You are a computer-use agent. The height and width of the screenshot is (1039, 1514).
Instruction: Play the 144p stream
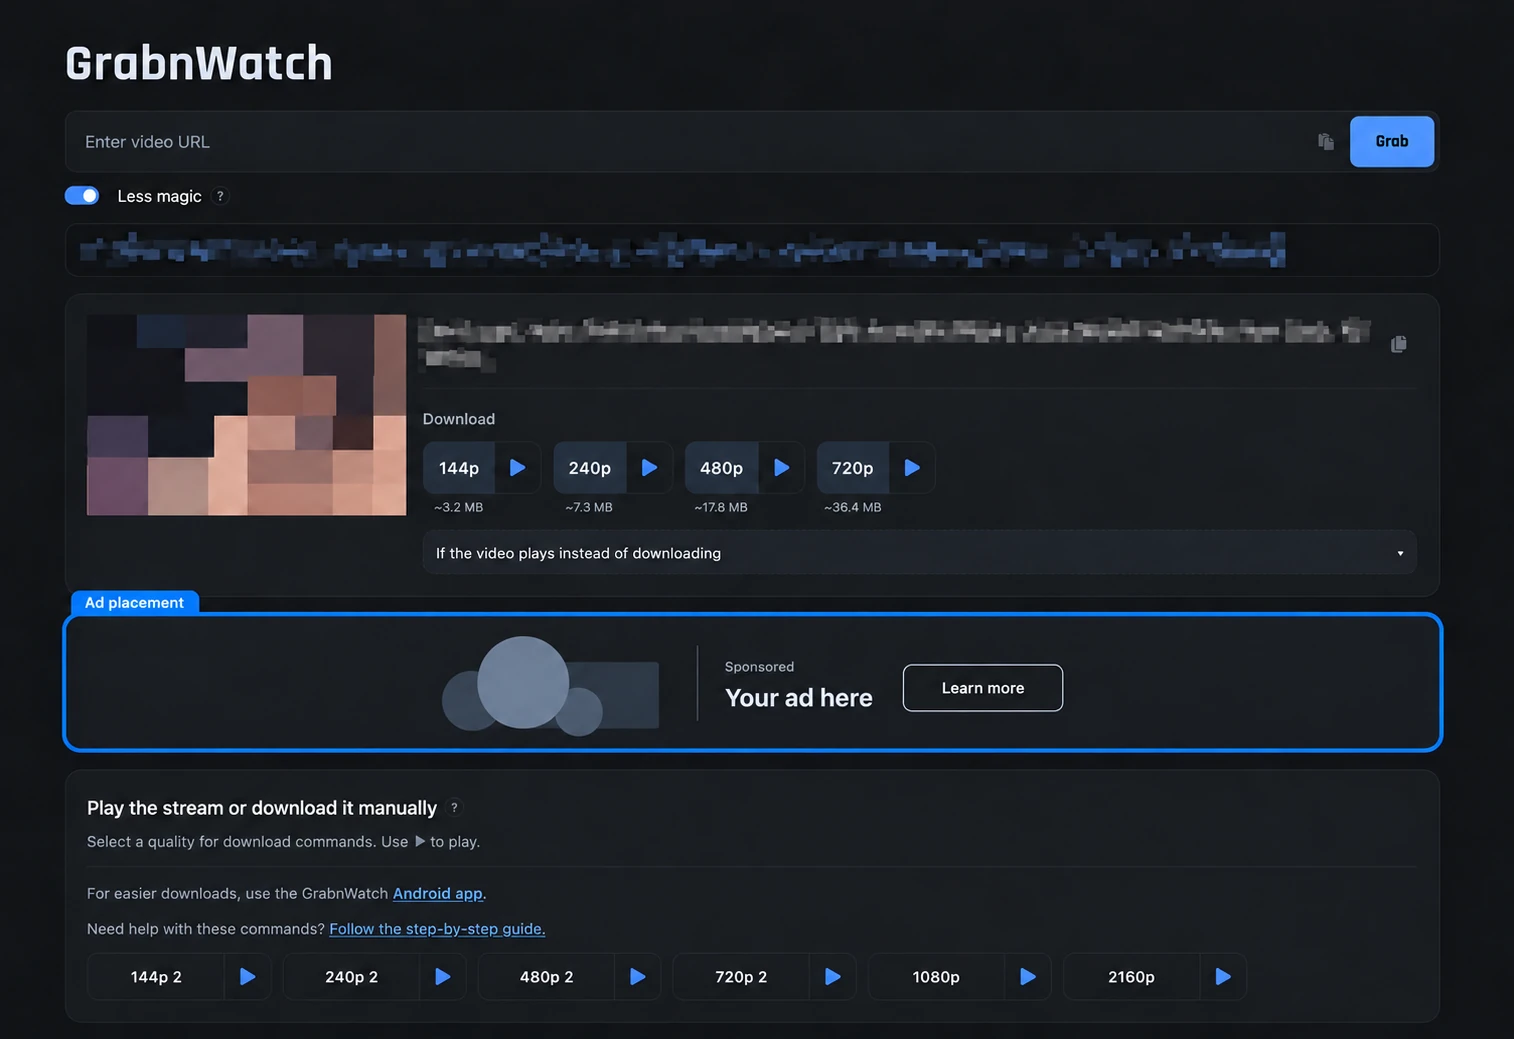[518, 468]
